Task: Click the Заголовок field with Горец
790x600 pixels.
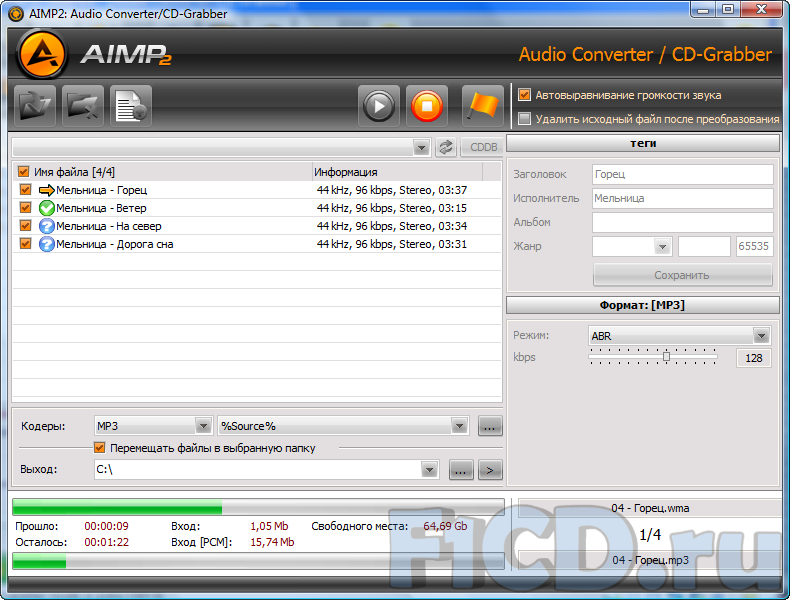Action: 683,174
